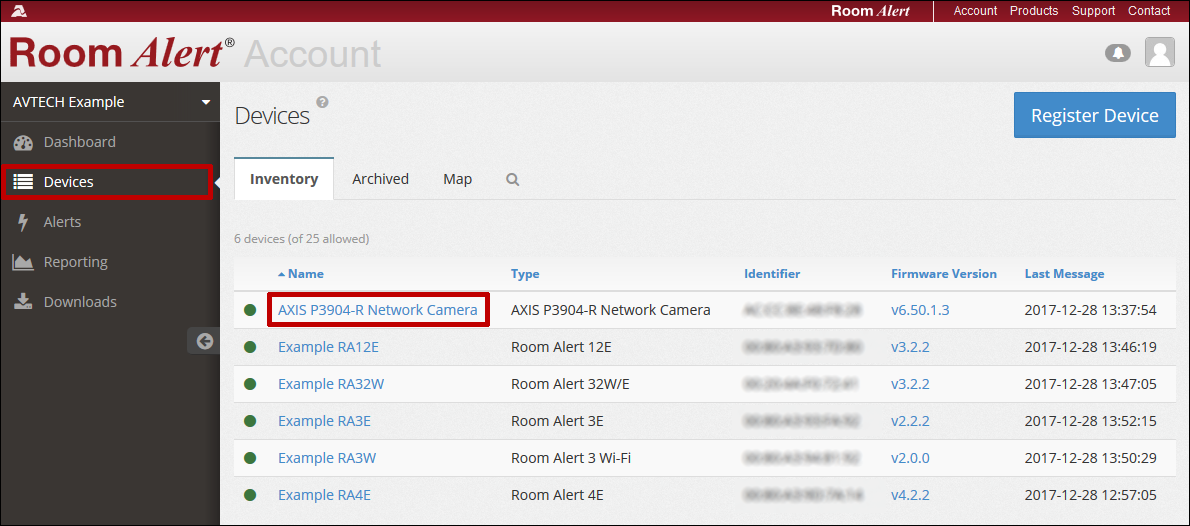This screenshot has width=1190, height=526.
Task: Click the notification bell icon
Action: click(x=1117, y=53)
